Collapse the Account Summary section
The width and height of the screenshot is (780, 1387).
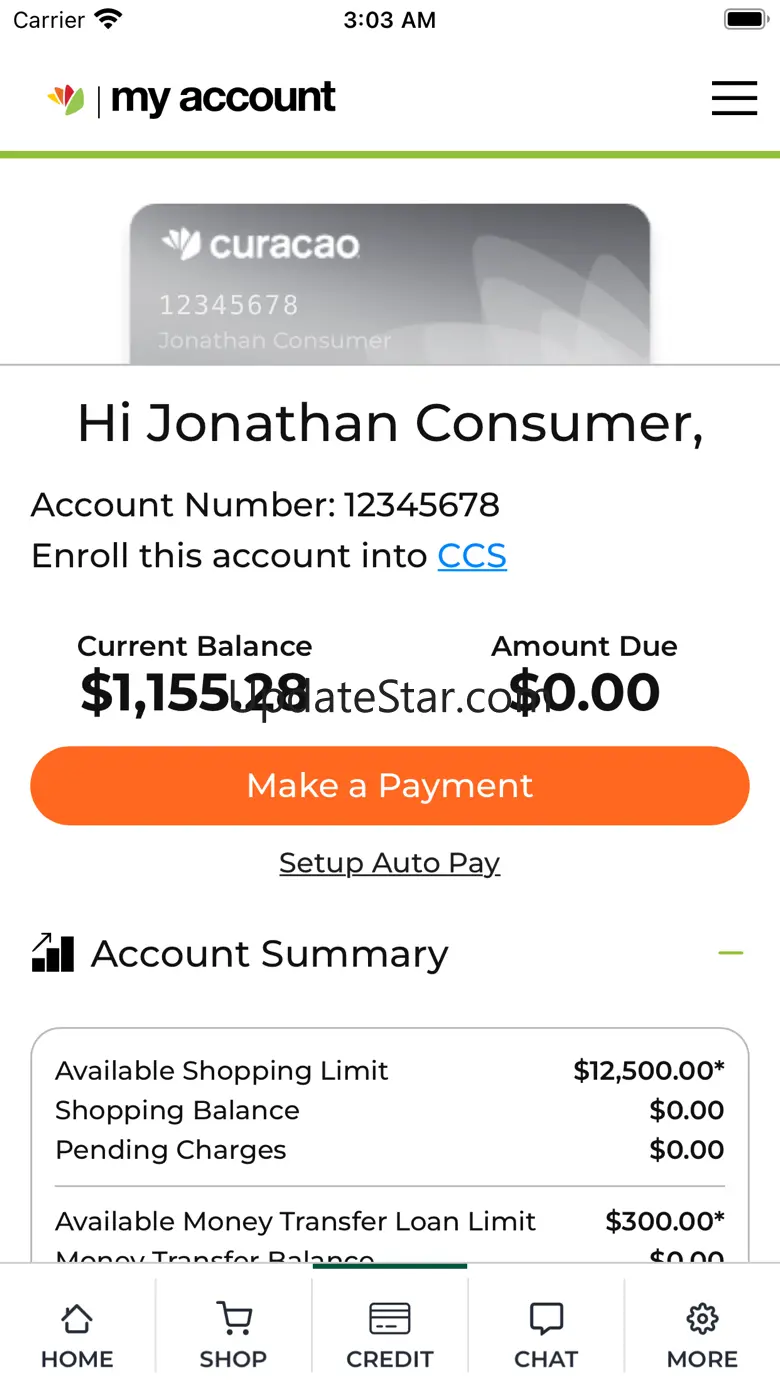coord(731,953)
